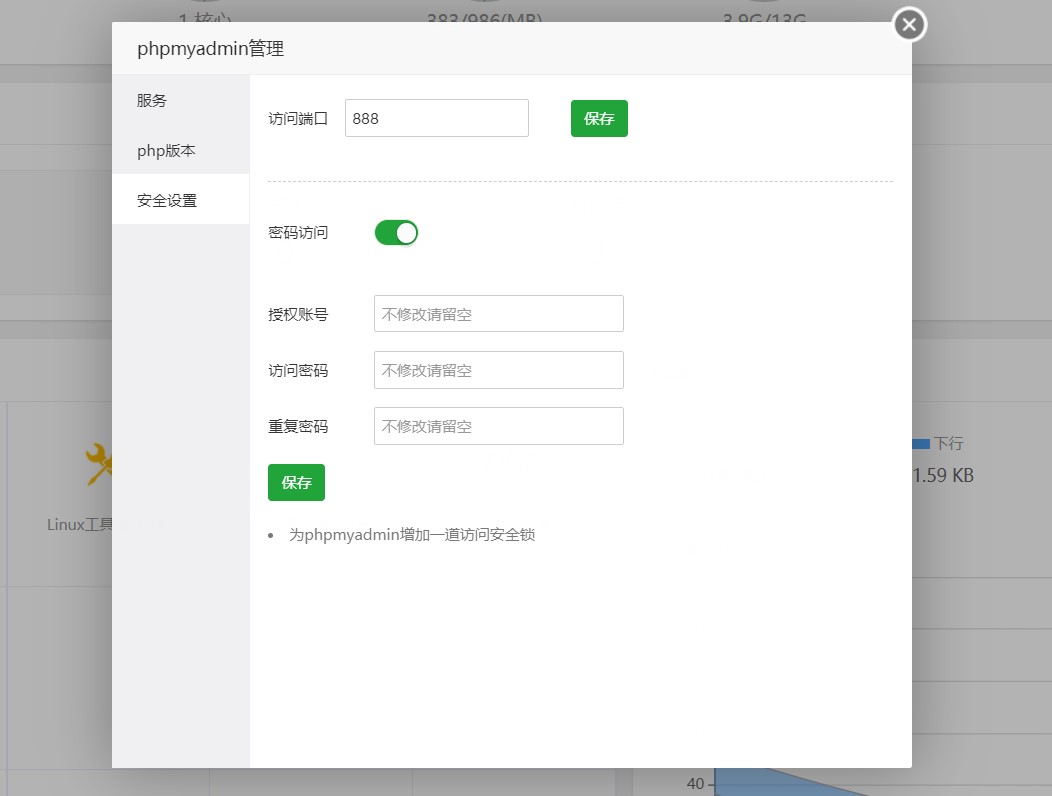The height and width of the screenshot is (796, 1052).
Task: Click the 1.59 KB value in background
Action: pos(943,475)
